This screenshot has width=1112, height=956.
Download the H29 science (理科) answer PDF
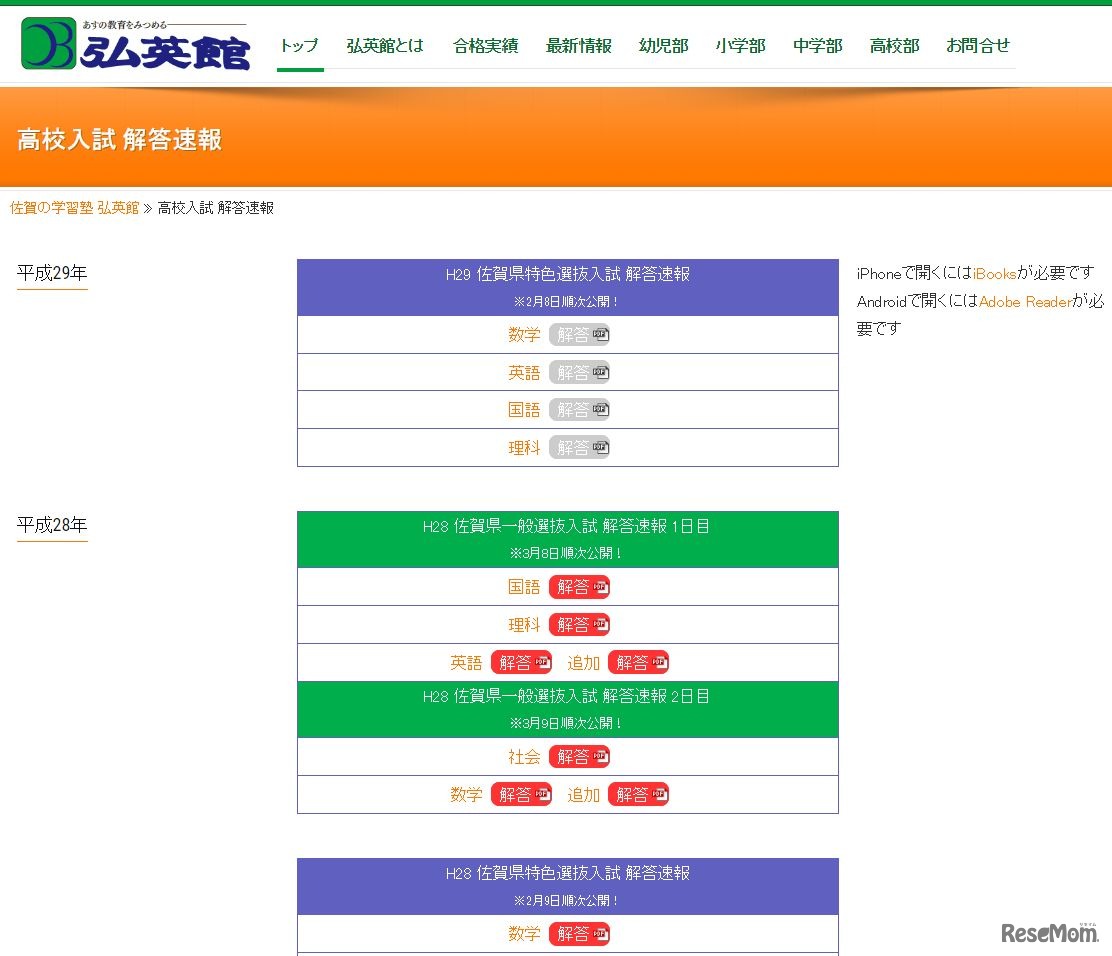[581, 447]
